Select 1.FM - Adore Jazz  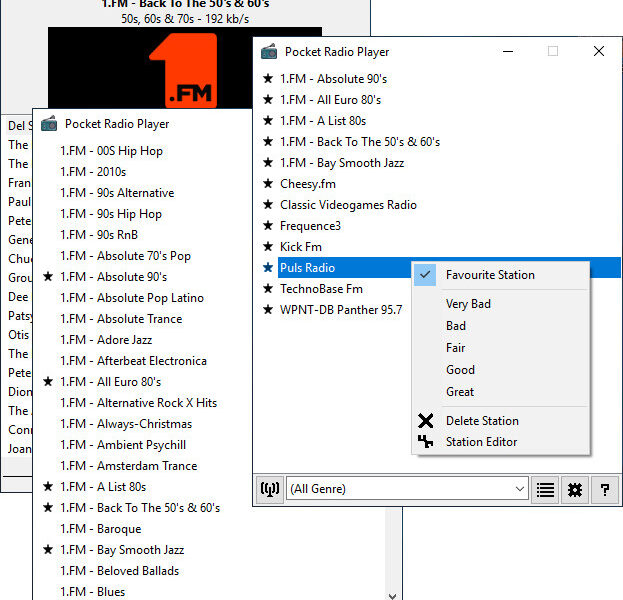tap(106, 340)
